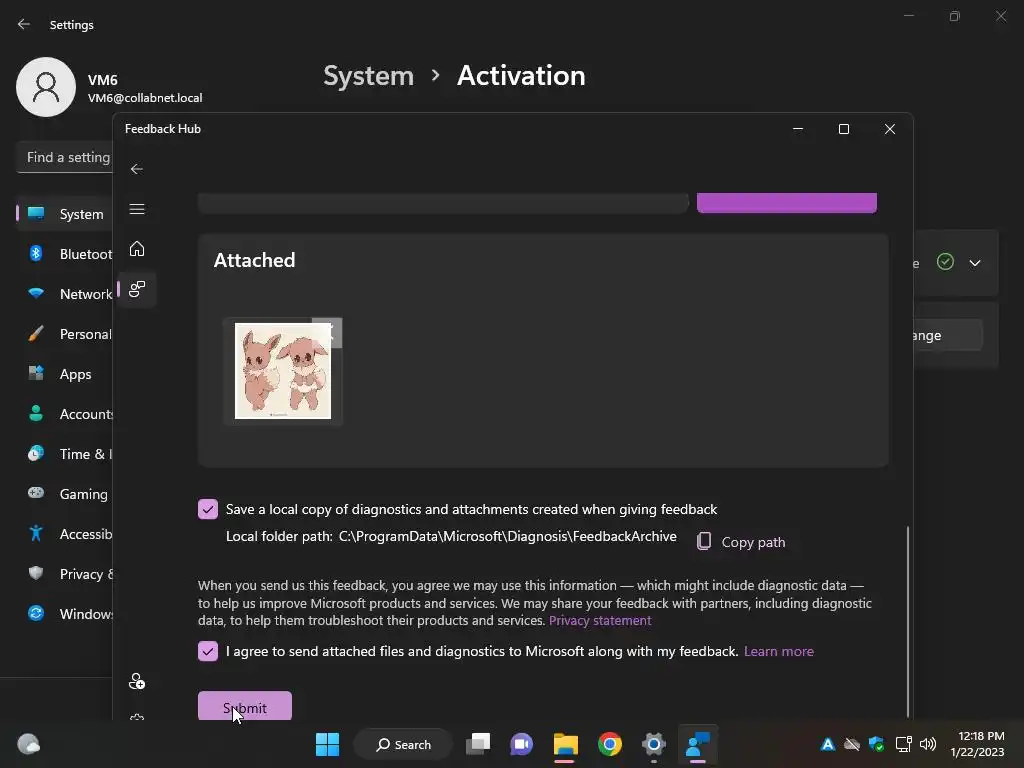The width and height of the screenshot is (1024, 768).
Task: Close the Feedback Hub window
Action: click(889, 129)
